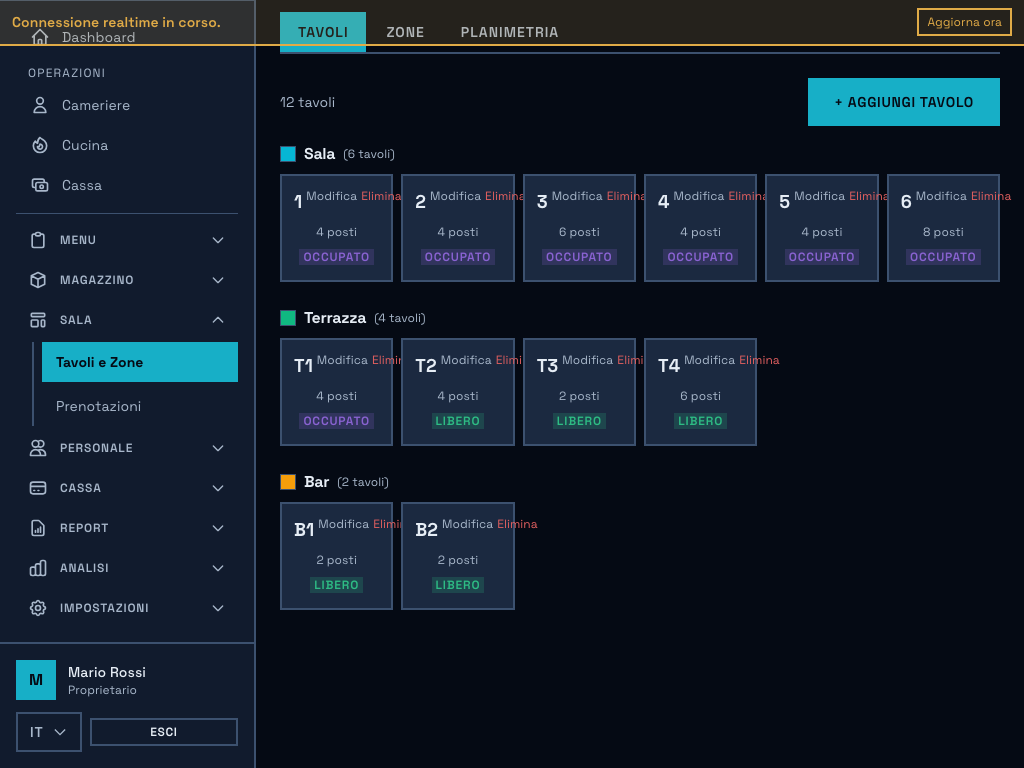
Task: Click the Aggiungi Tavolo button
Action: coord(903,102)
